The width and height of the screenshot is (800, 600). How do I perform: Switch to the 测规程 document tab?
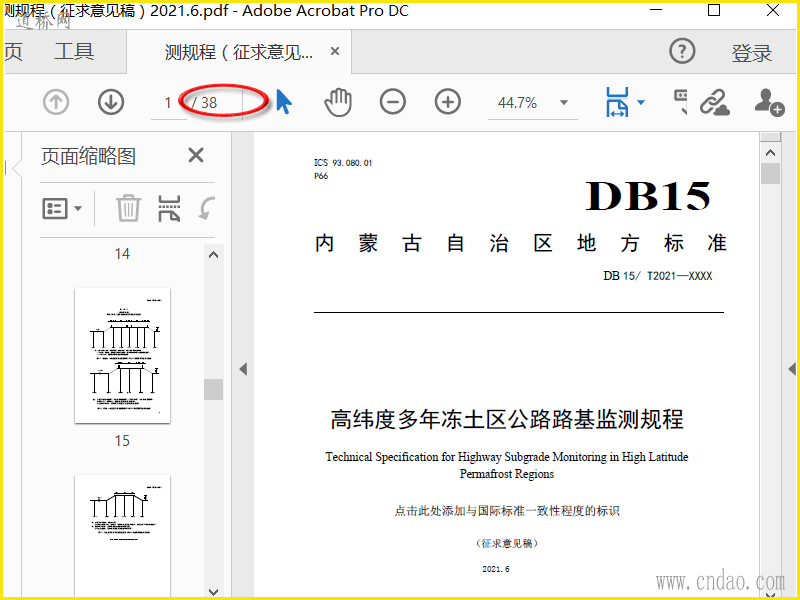[x=239, y=52]
